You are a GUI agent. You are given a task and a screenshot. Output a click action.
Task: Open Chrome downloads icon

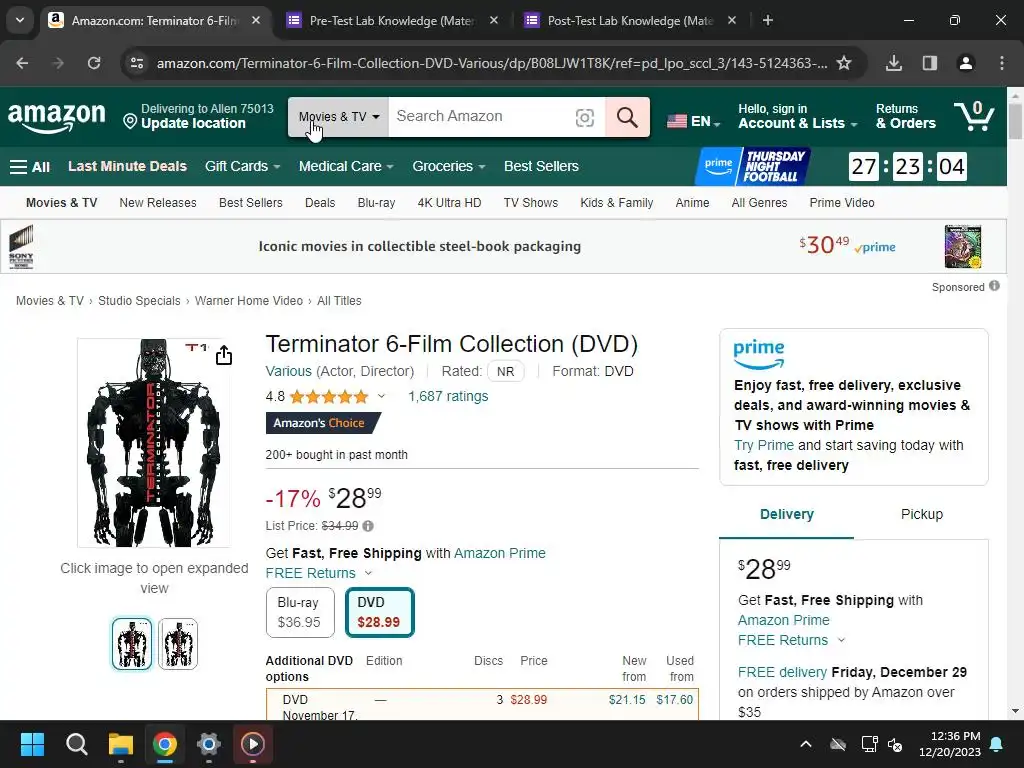(x=893, y=63)
